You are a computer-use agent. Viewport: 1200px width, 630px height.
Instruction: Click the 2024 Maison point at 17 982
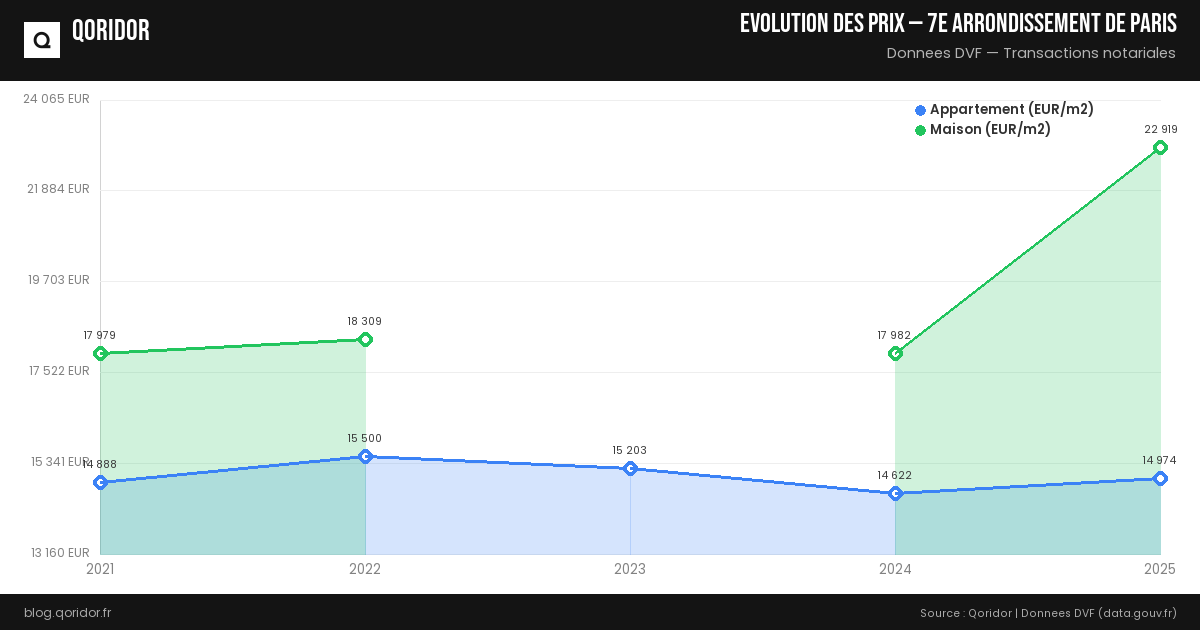[895, 353]
